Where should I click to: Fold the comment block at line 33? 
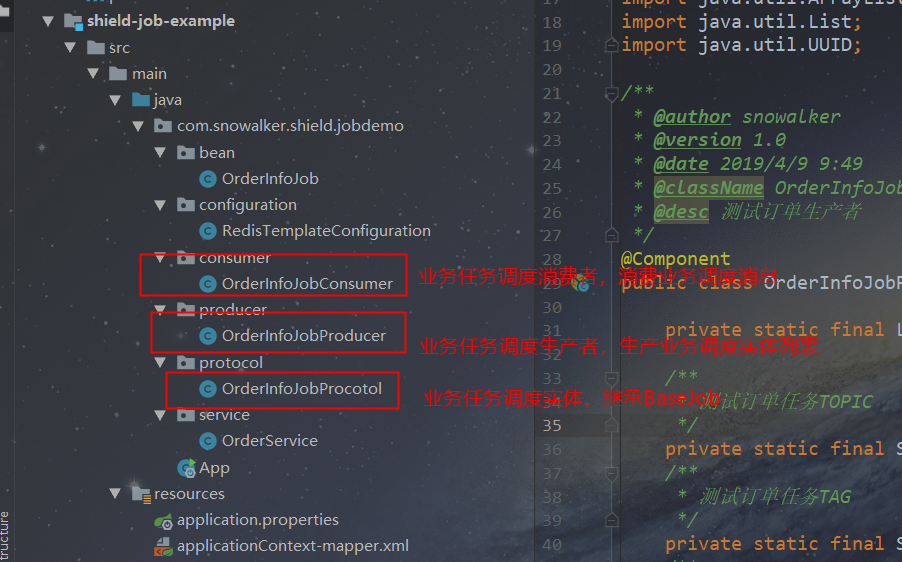[x=611, y=377]
